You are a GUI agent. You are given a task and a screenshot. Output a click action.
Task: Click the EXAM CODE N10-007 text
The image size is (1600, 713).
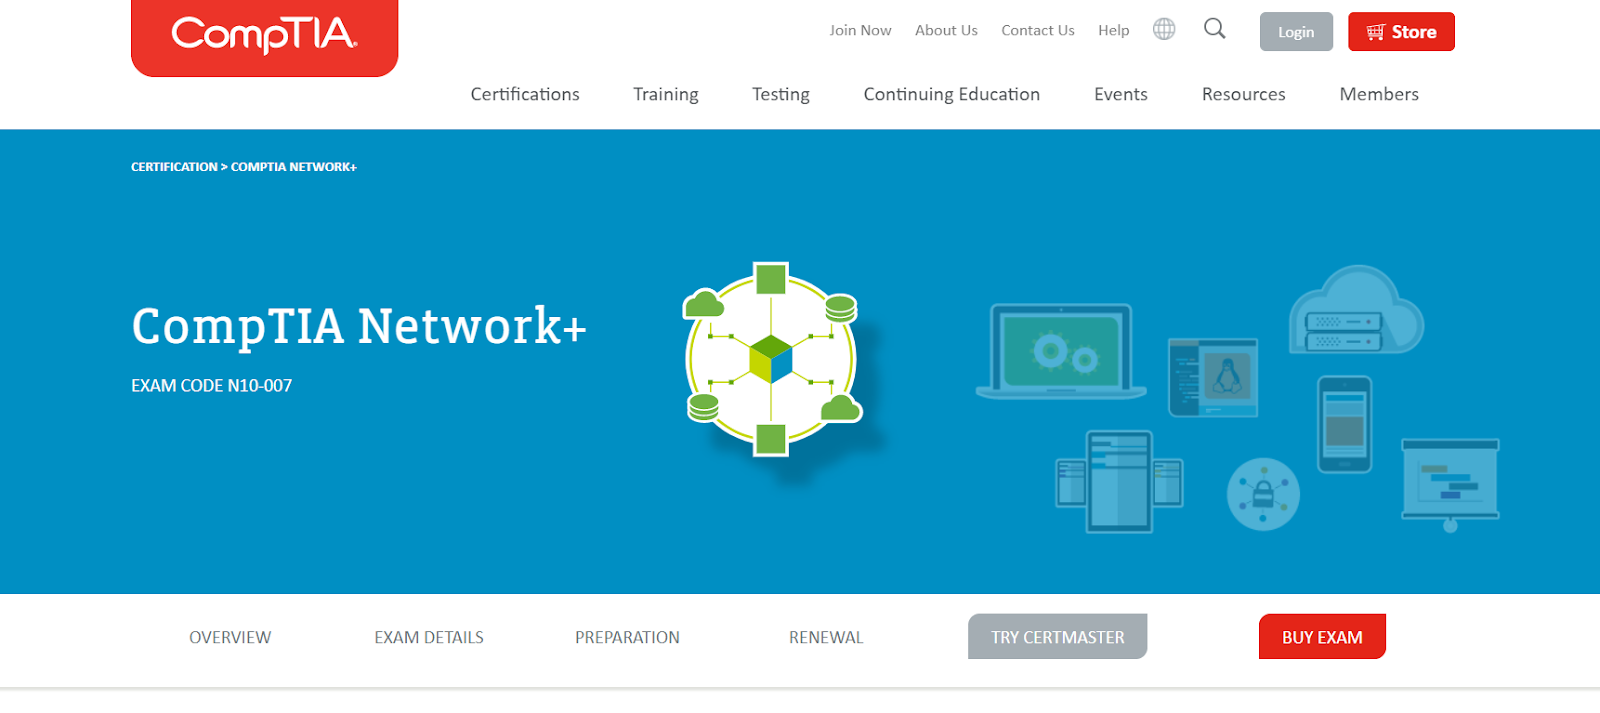click(212, 386)
